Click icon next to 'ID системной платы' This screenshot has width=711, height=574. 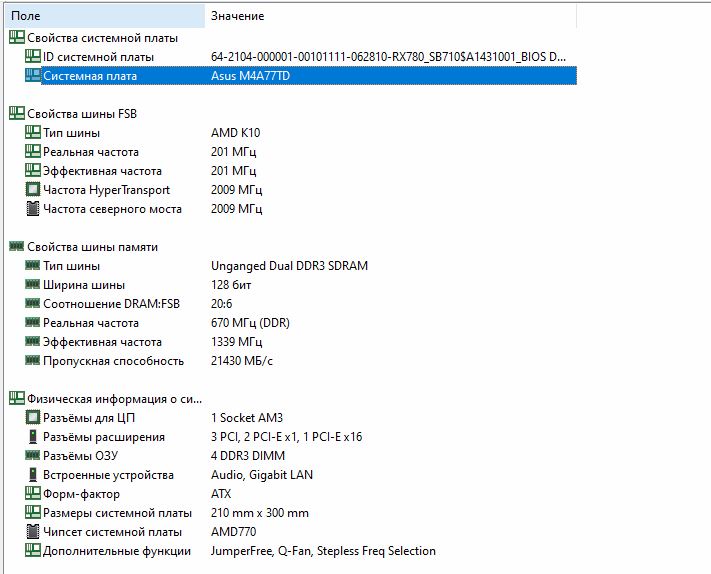33,56
